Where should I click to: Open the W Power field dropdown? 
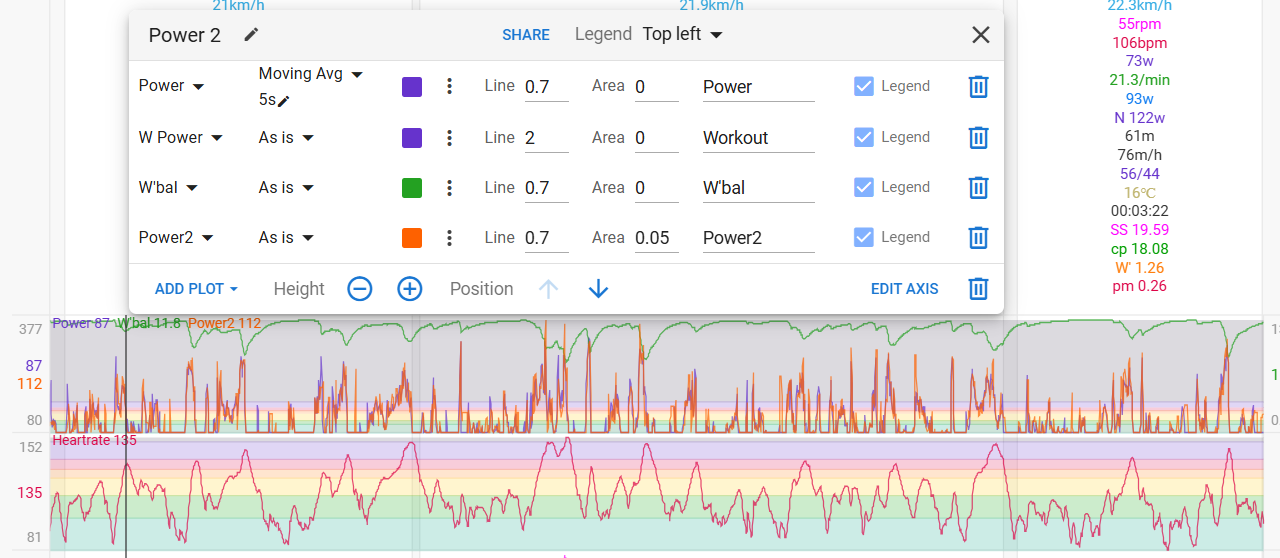click(x=181, y=137)
